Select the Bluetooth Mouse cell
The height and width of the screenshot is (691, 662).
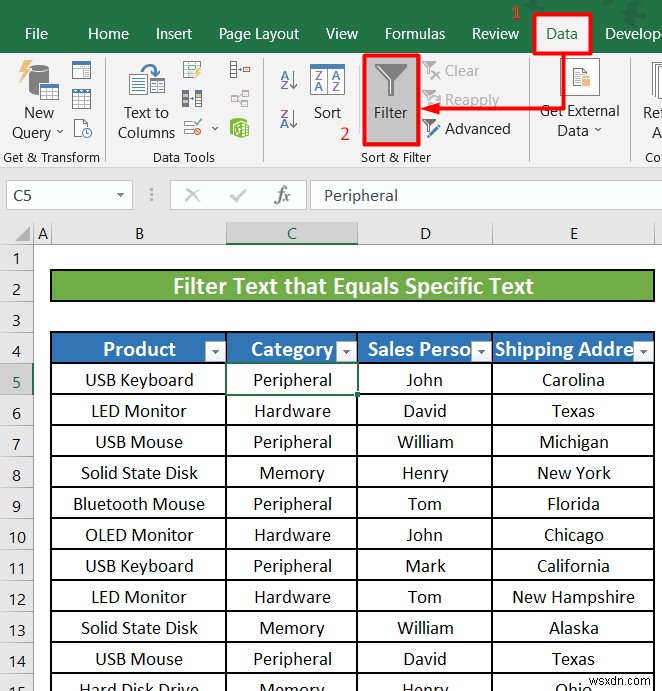139,504
